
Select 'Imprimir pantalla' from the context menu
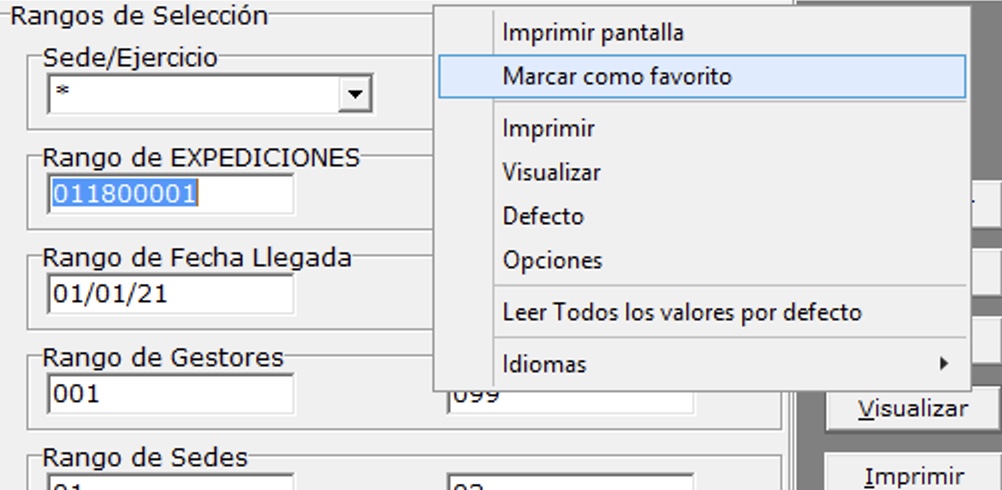pyautogui.click(x=593, y=33)
